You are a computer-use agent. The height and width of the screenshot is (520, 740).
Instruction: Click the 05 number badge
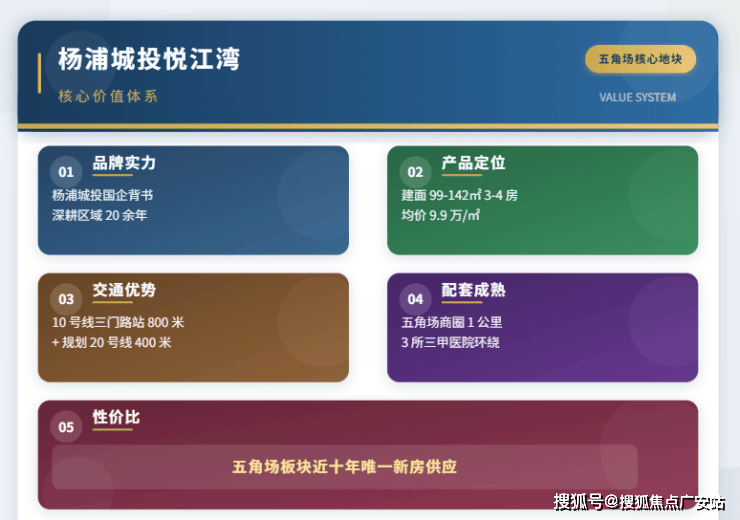click(x=66, y=427)
